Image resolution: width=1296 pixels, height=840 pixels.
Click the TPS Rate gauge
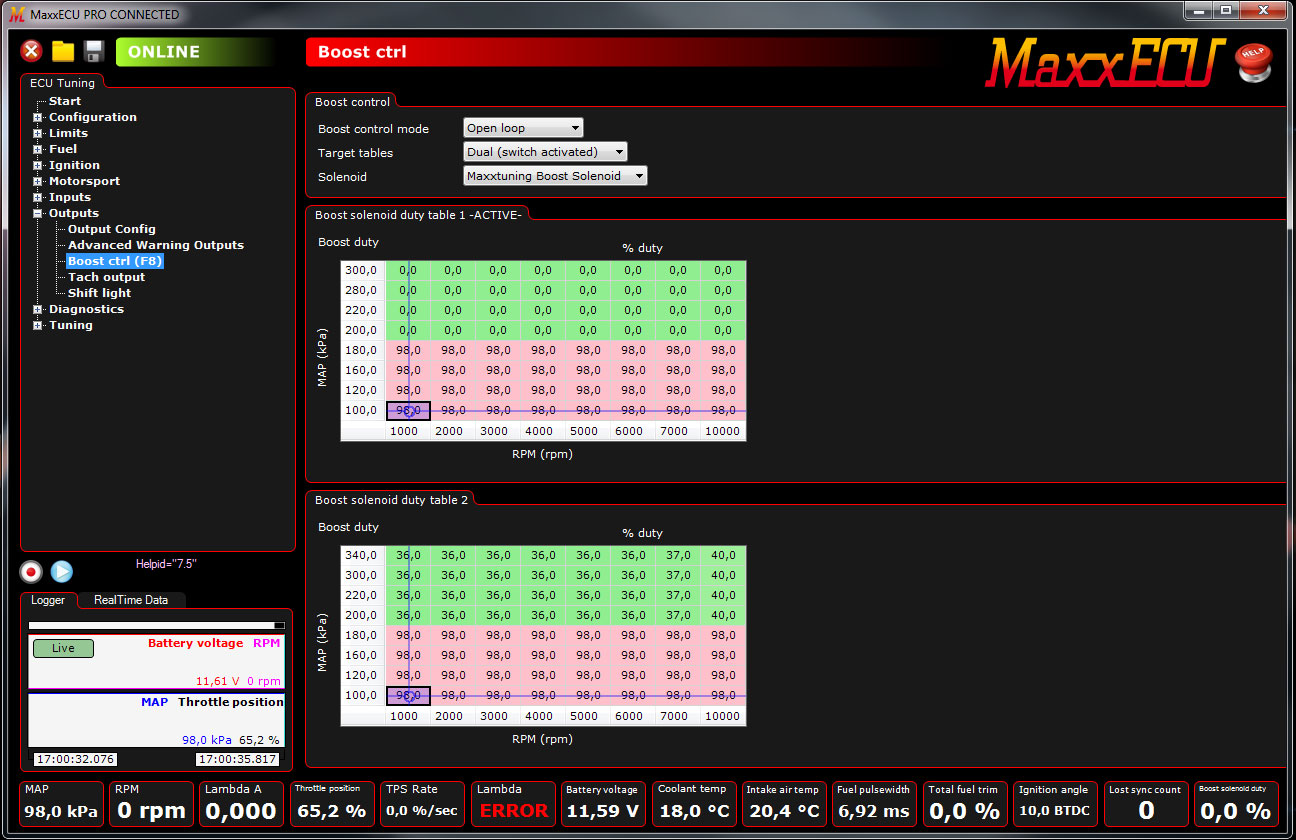[x=421, y=804]
